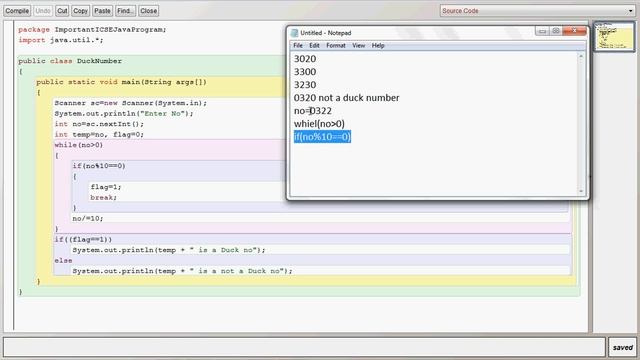
Task: Click '3300' line in Notepad
Action: [305, 72]
